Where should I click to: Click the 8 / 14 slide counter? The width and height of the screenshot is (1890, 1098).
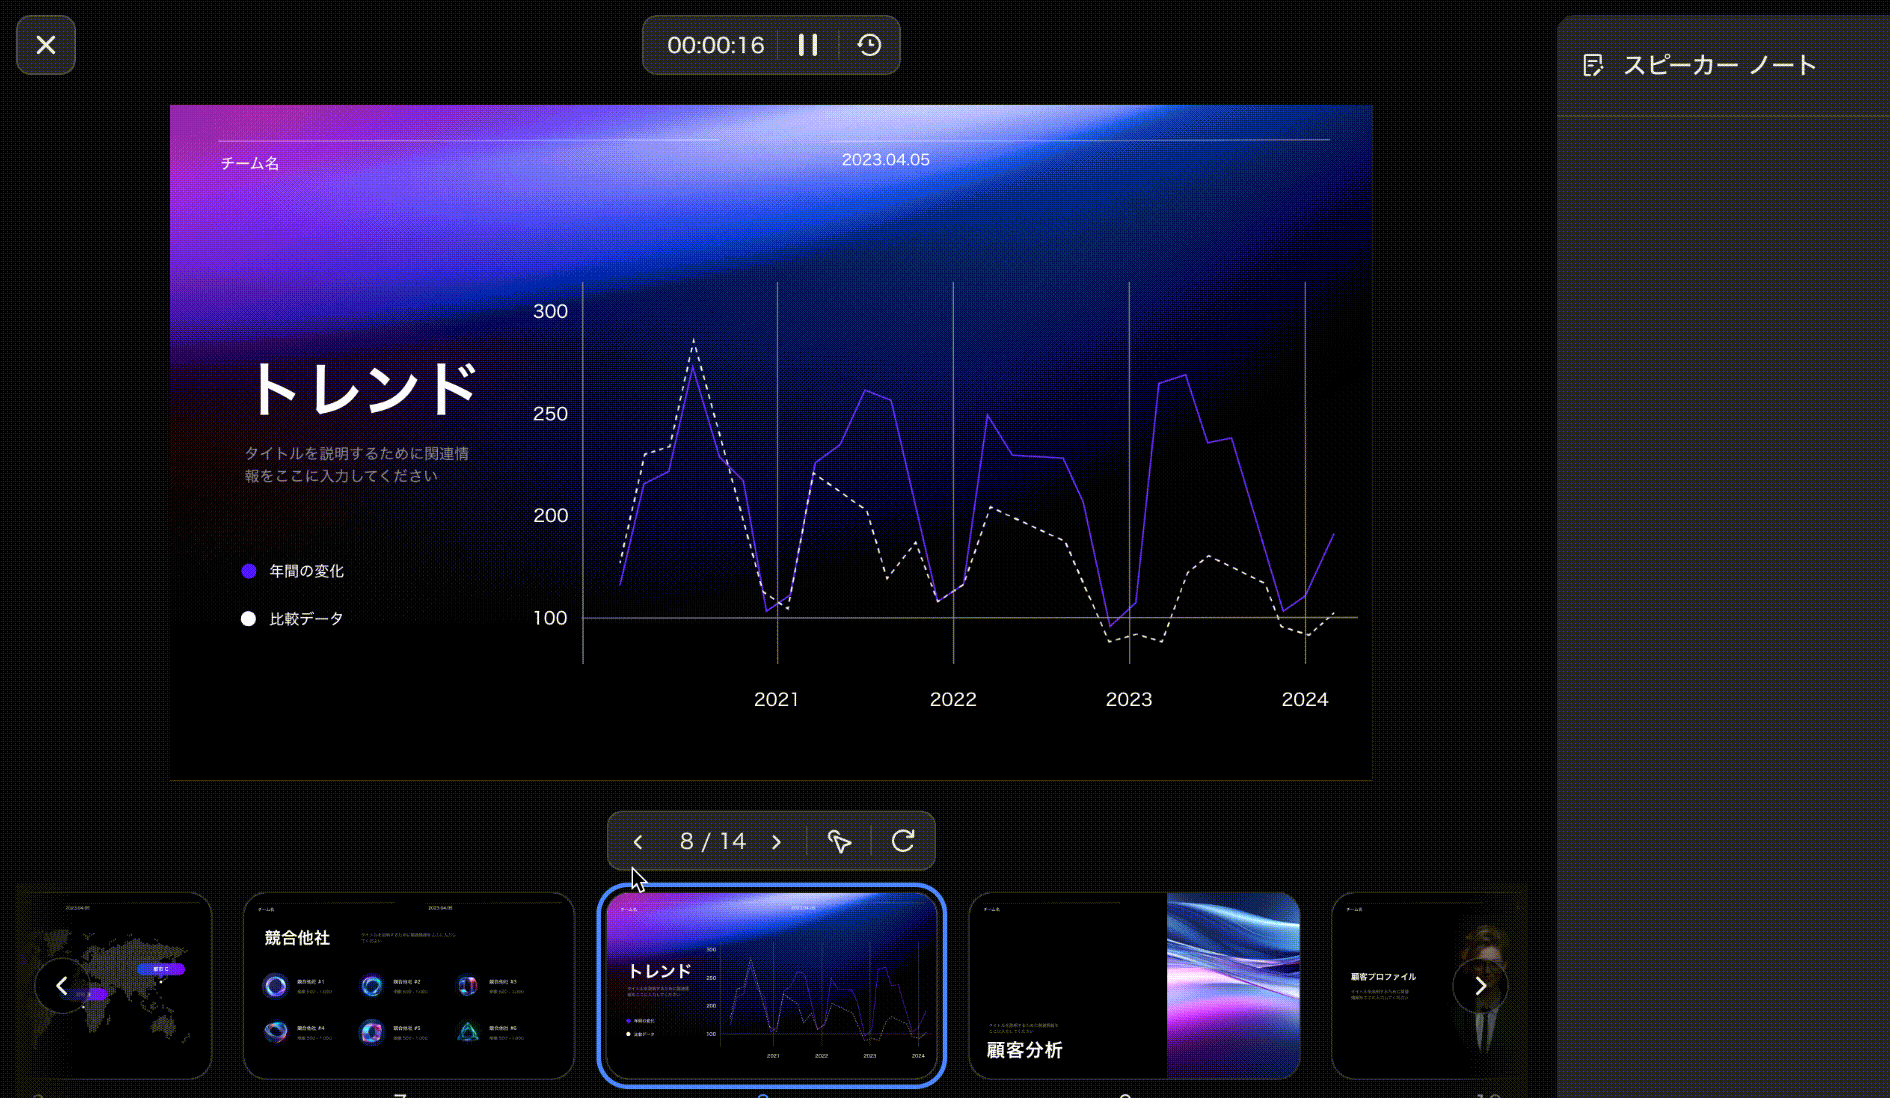[712, 842]
